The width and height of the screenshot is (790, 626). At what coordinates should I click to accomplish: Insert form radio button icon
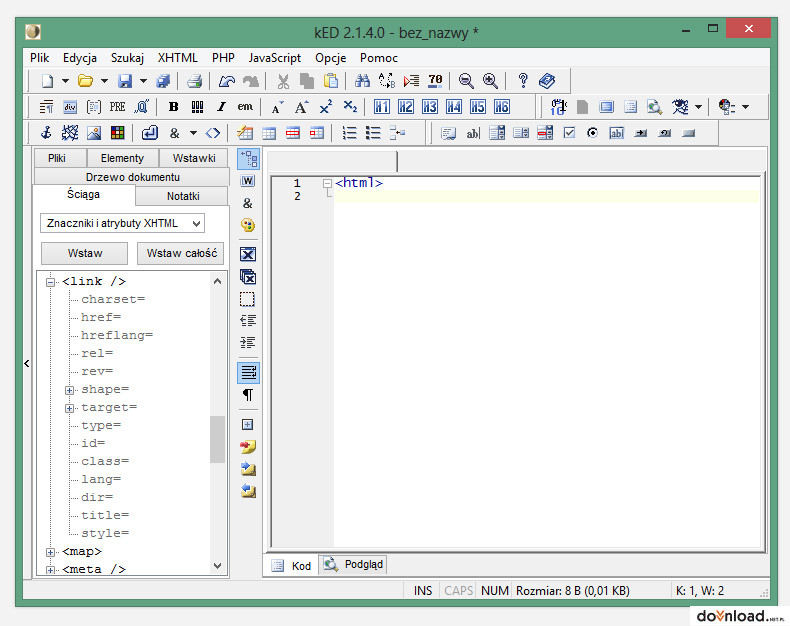[592, 133]
